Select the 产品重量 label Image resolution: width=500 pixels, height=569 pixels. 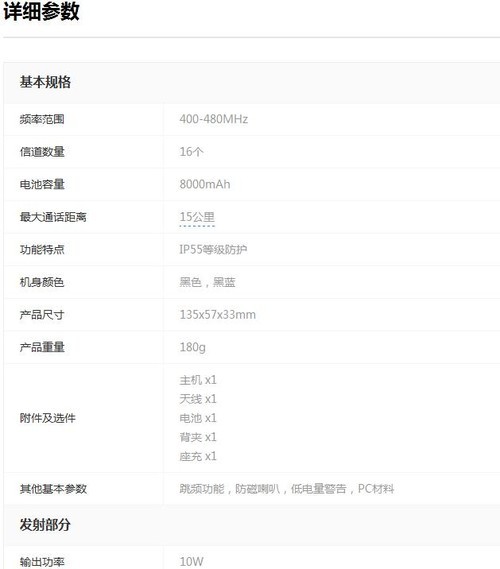tap(42, 347)
